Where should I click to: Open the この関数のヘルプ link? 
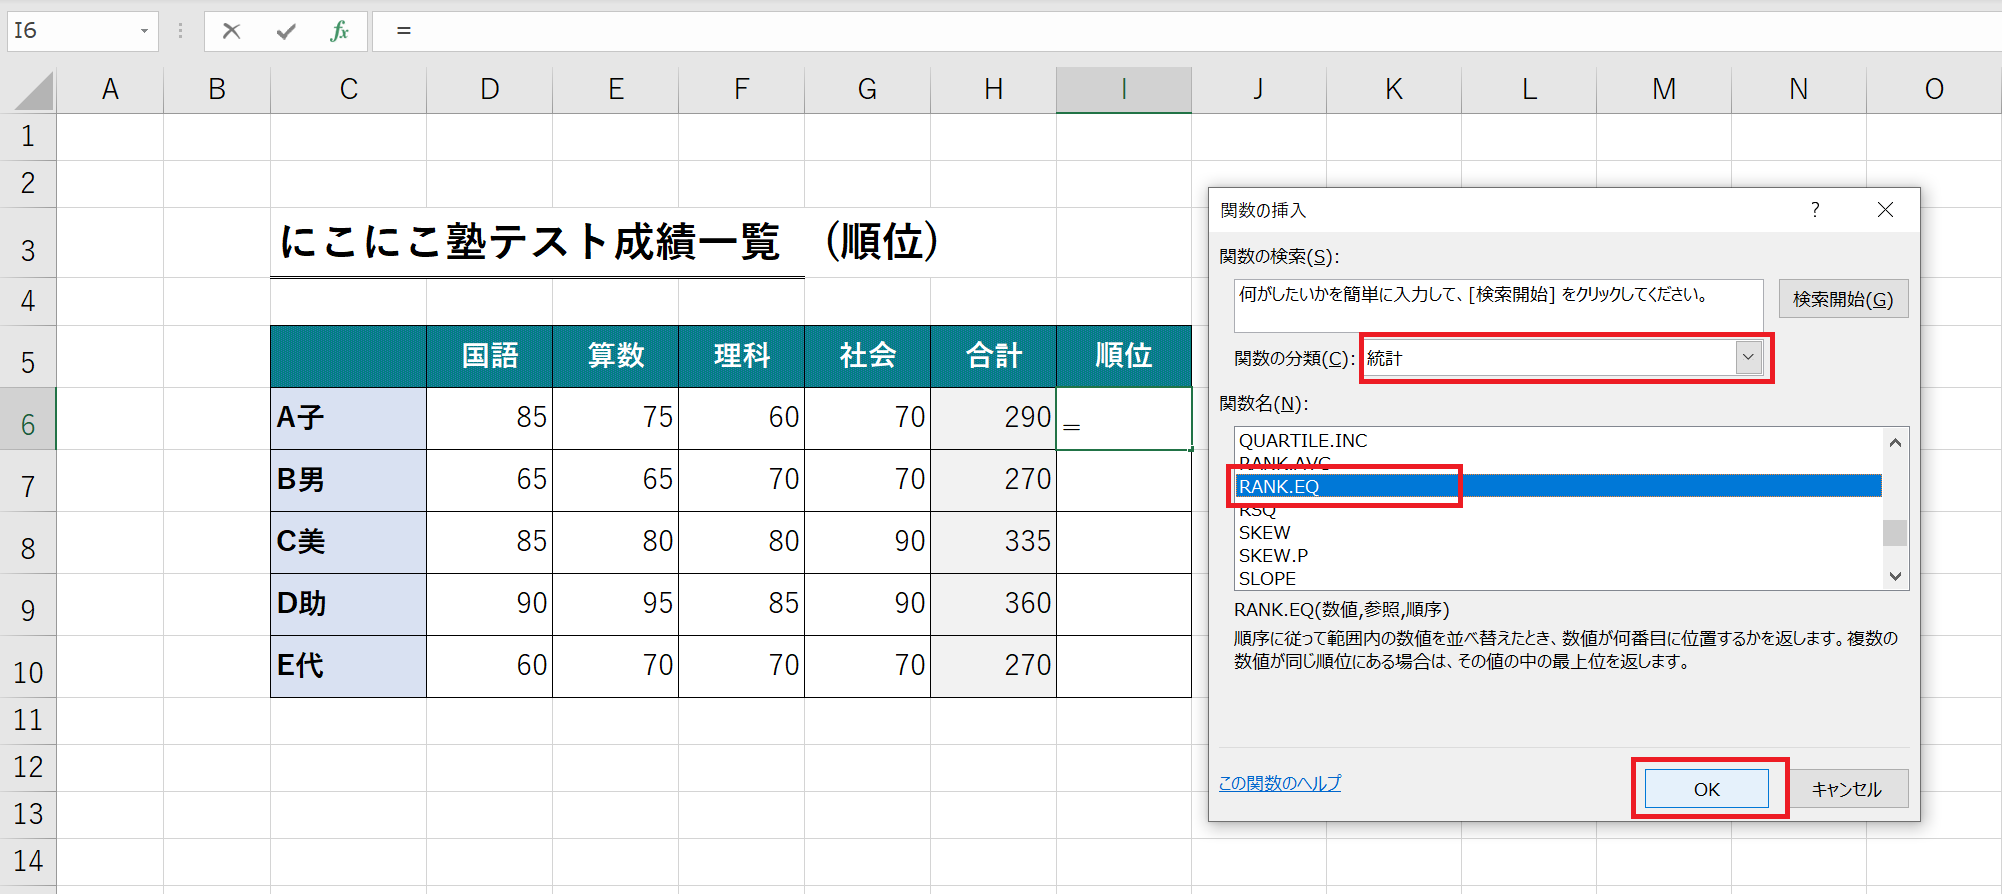point(1280,783)
